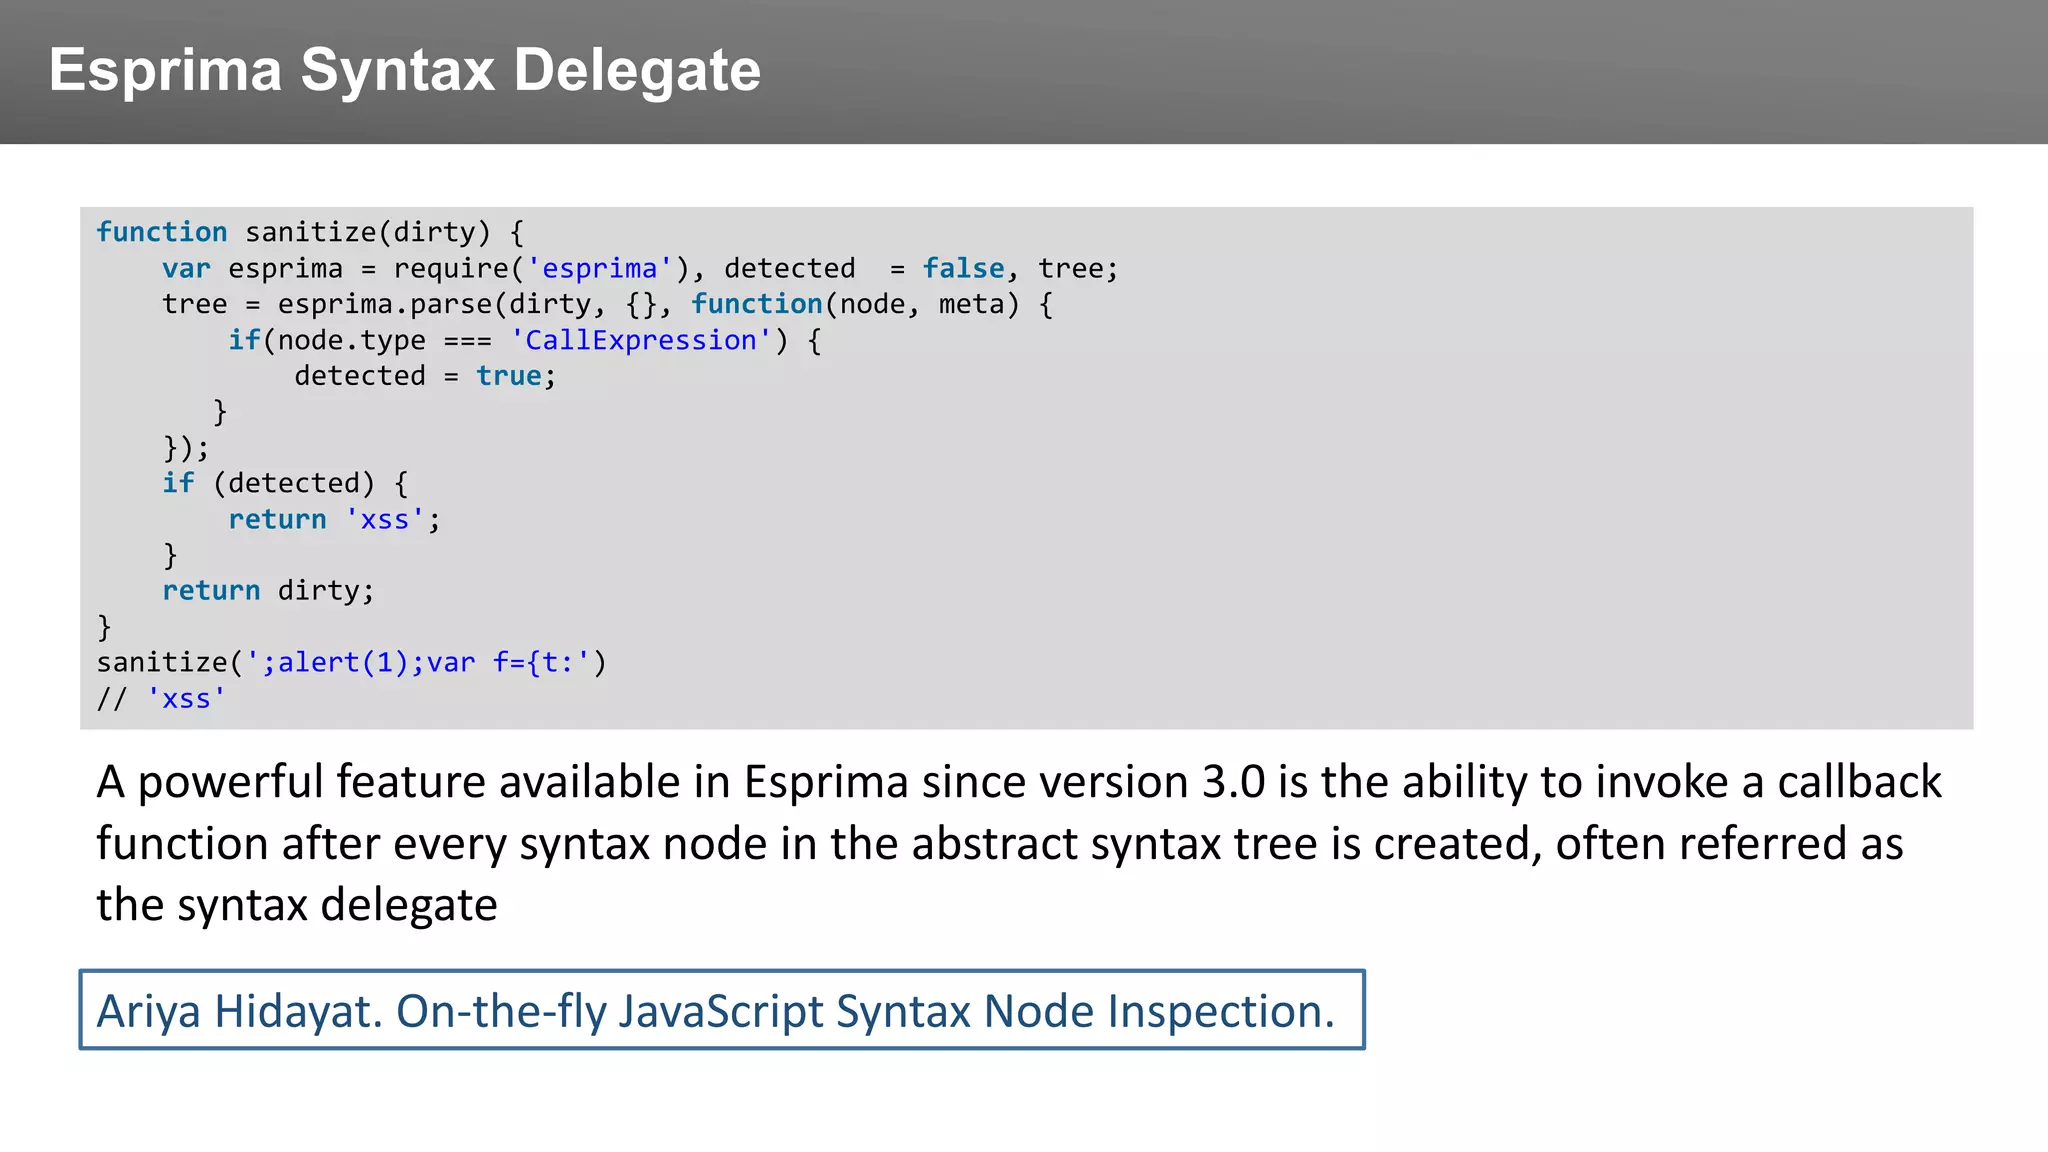Click the paragraph line starting 'A powerful feature available'

click(1019, 782)
